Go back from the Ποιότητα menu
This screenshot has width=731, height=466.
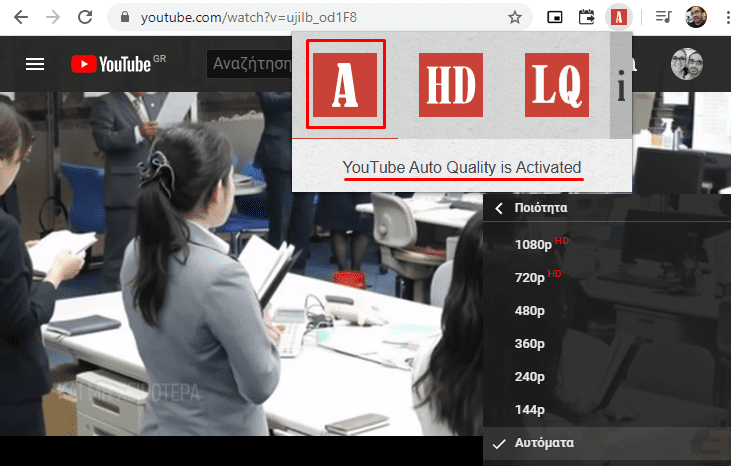tap(499, 208)
